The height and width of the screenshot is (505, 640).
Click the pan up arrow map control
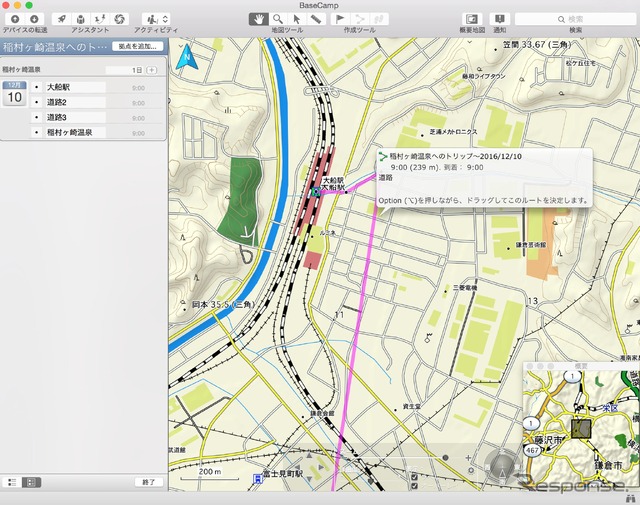click(309, 455)
